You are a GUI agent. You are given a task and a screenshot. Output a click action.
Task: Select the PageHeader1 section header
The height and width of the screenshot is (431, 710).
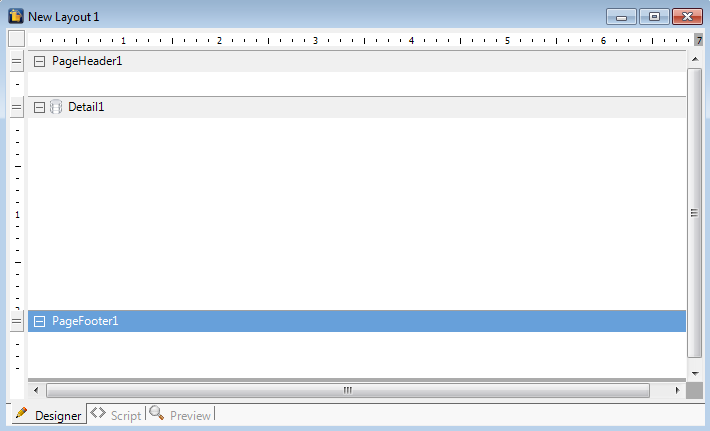[357, 61]
